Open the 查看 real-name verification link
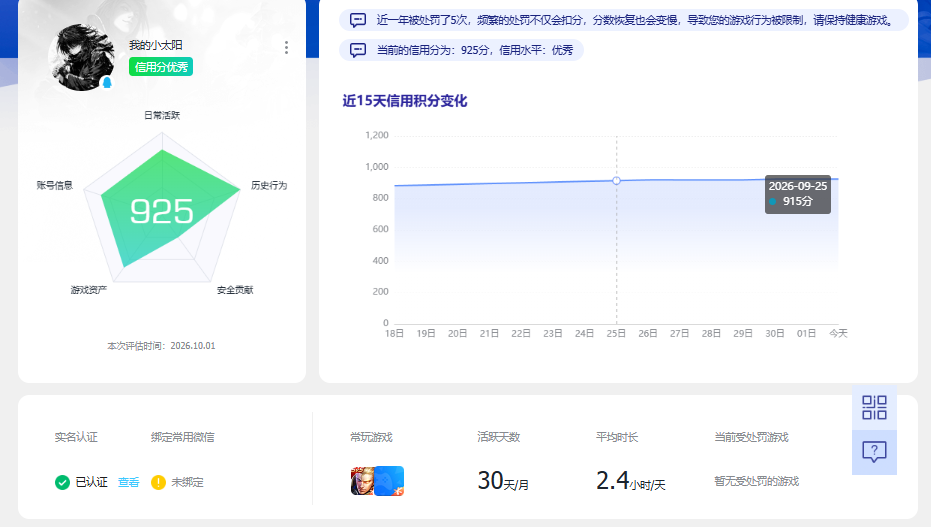The width and height of the screenshot is (931, 527). (x=128, y=482)
